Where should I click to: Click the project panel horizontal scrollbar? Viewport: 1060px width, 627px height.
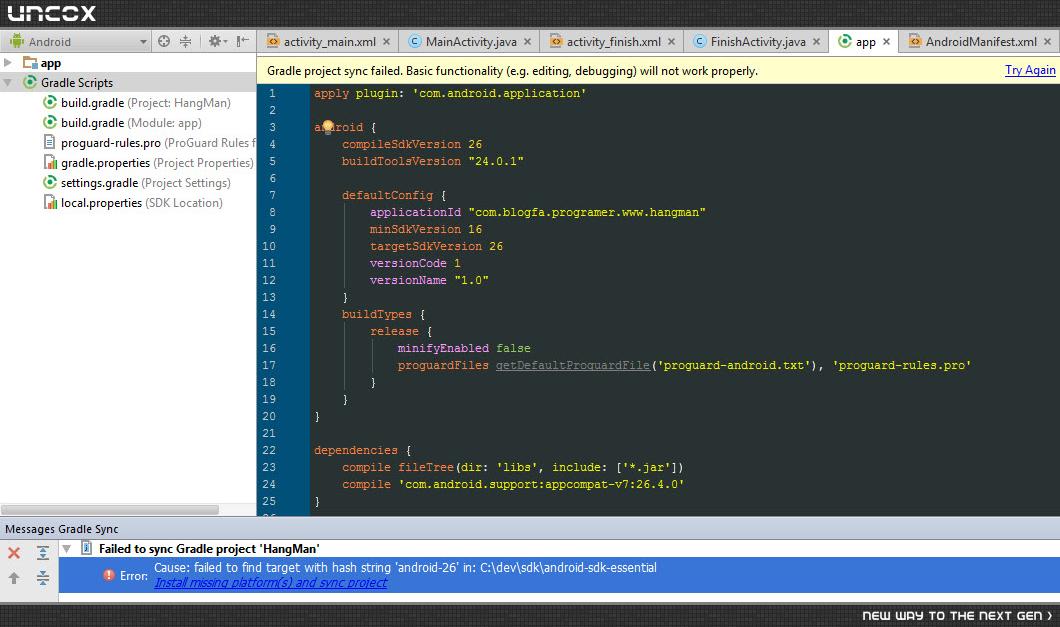[x=110, y=509]
